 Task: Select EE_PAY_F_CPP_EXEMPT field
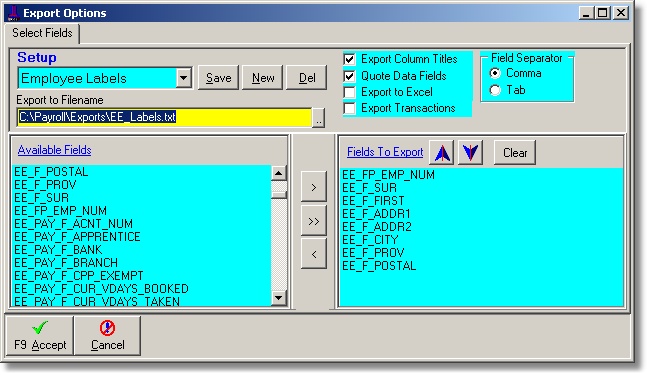click(x=142, y=276)
